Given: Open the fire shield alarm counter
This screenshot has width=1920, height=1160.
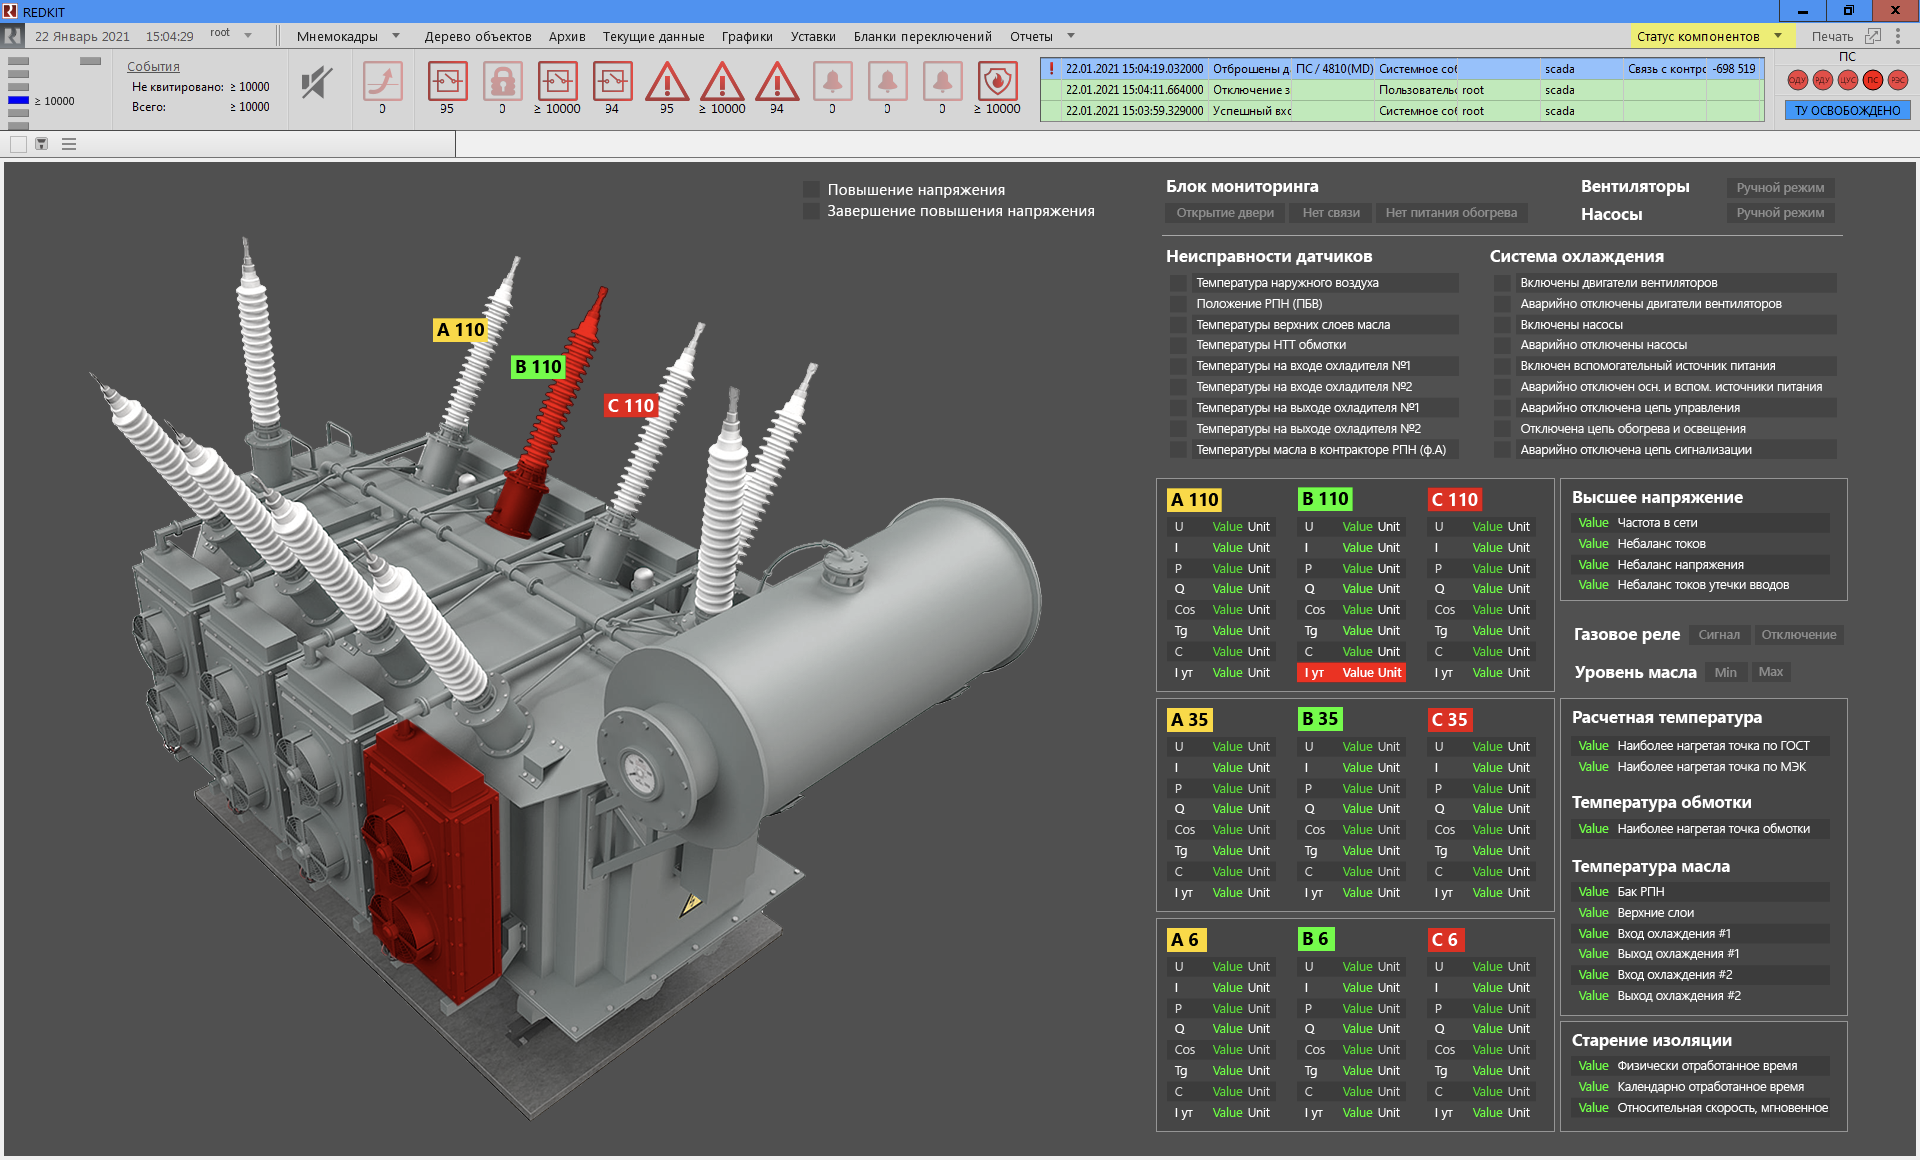Looking at the screenshot, I should click(x=997, y=81).
